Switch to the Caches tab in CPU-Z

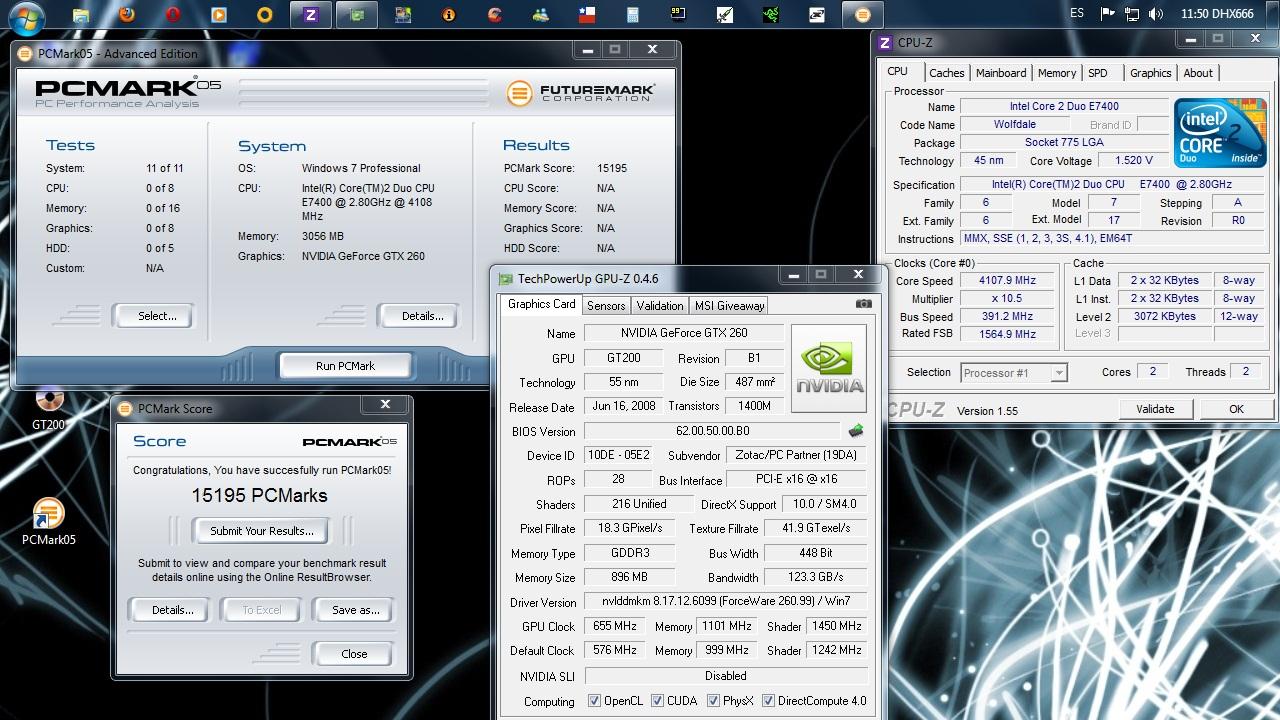pyautogui.click(x=946, y=73)
